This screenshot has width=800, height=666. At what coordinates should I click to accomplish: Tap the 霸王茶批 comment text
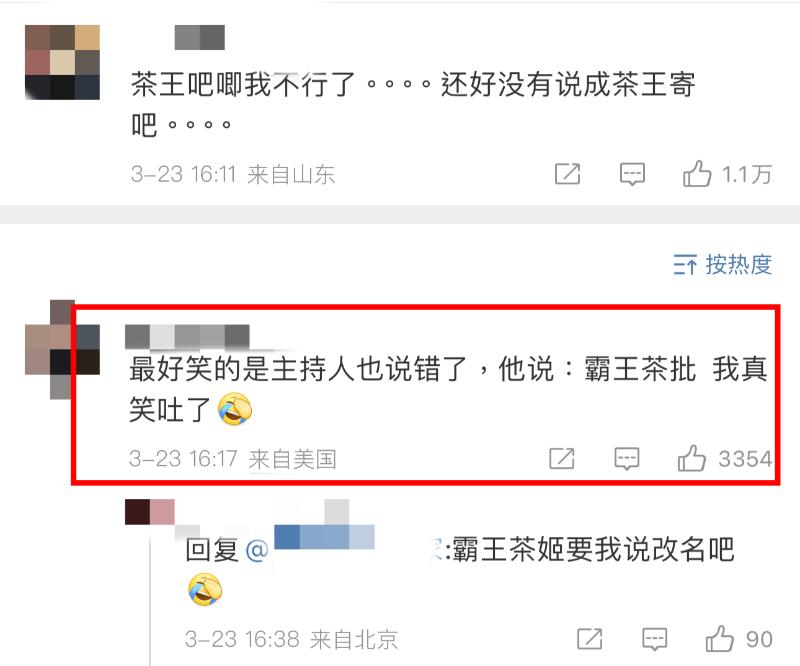coord(448,389)
